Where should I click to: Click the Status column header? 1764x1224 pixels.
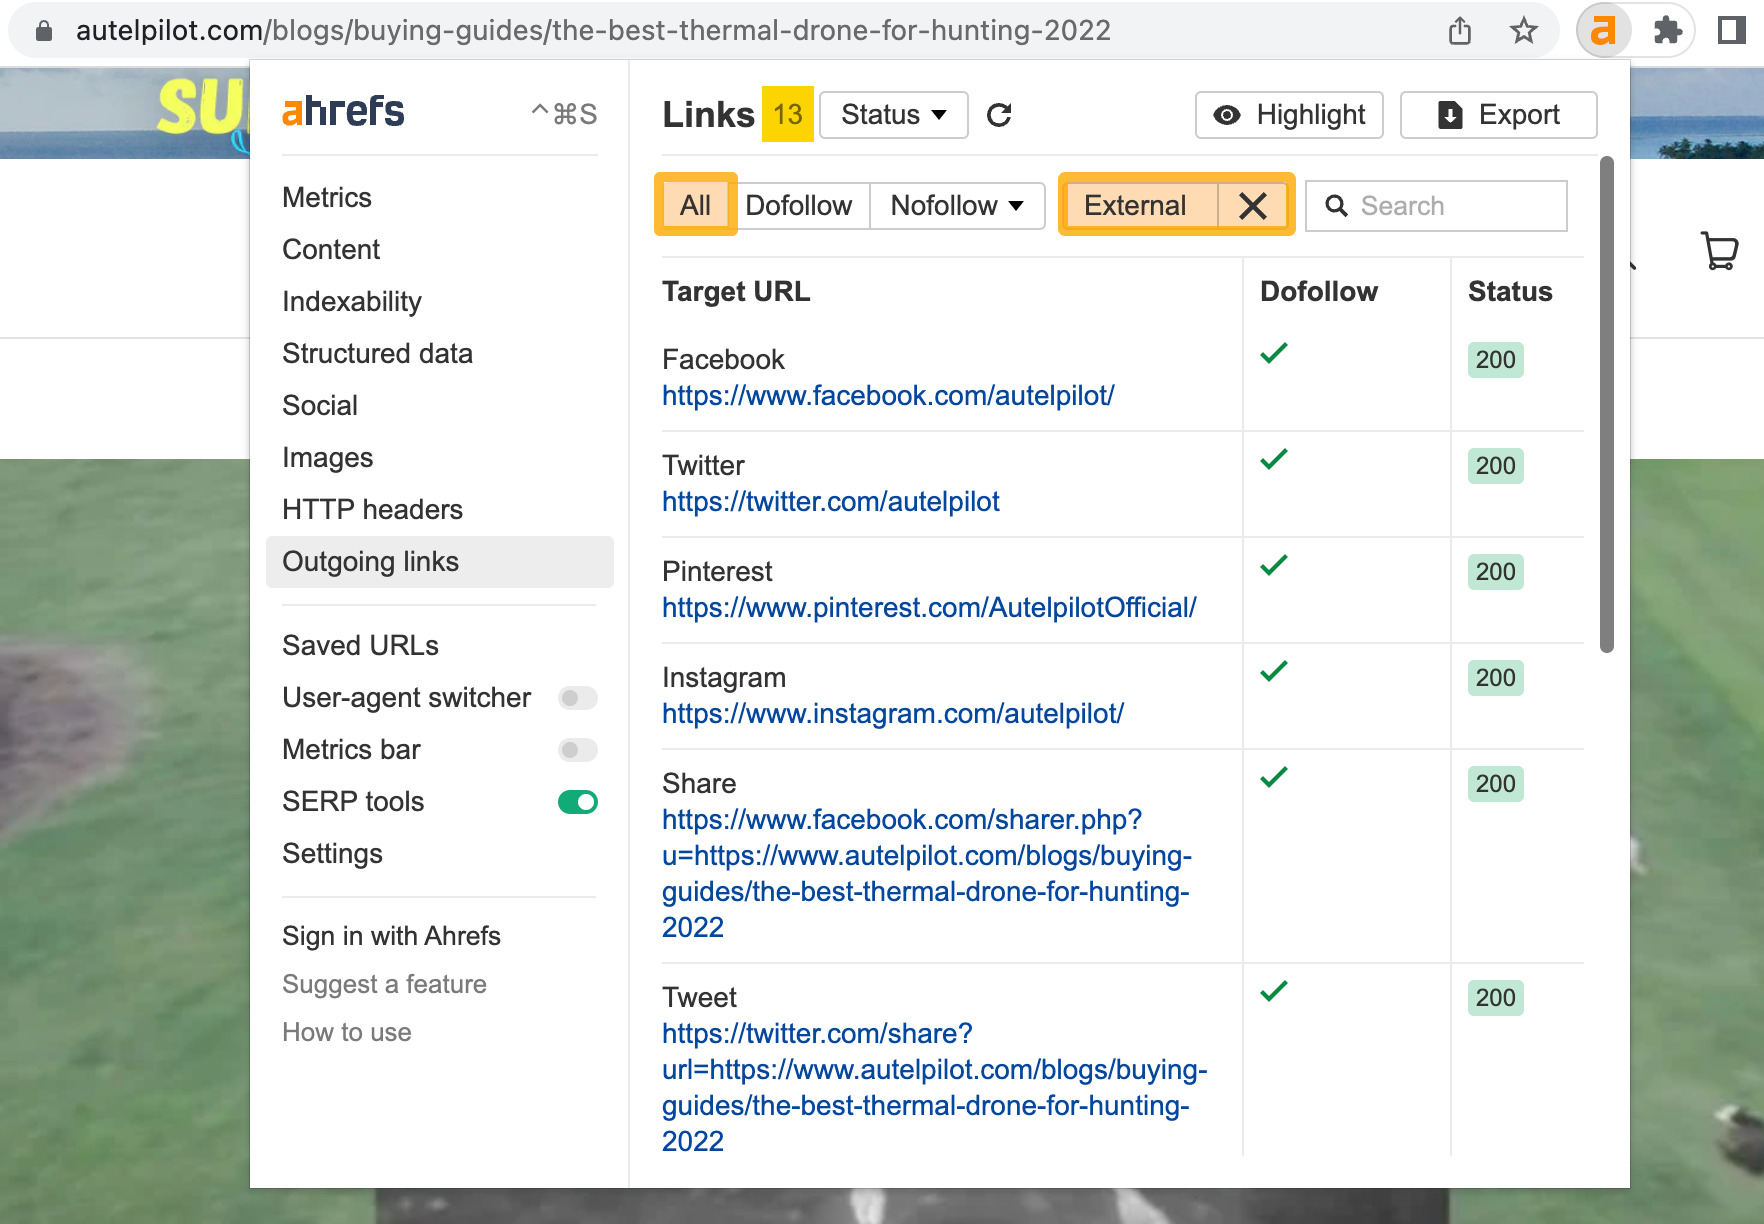click(1510, 292)
